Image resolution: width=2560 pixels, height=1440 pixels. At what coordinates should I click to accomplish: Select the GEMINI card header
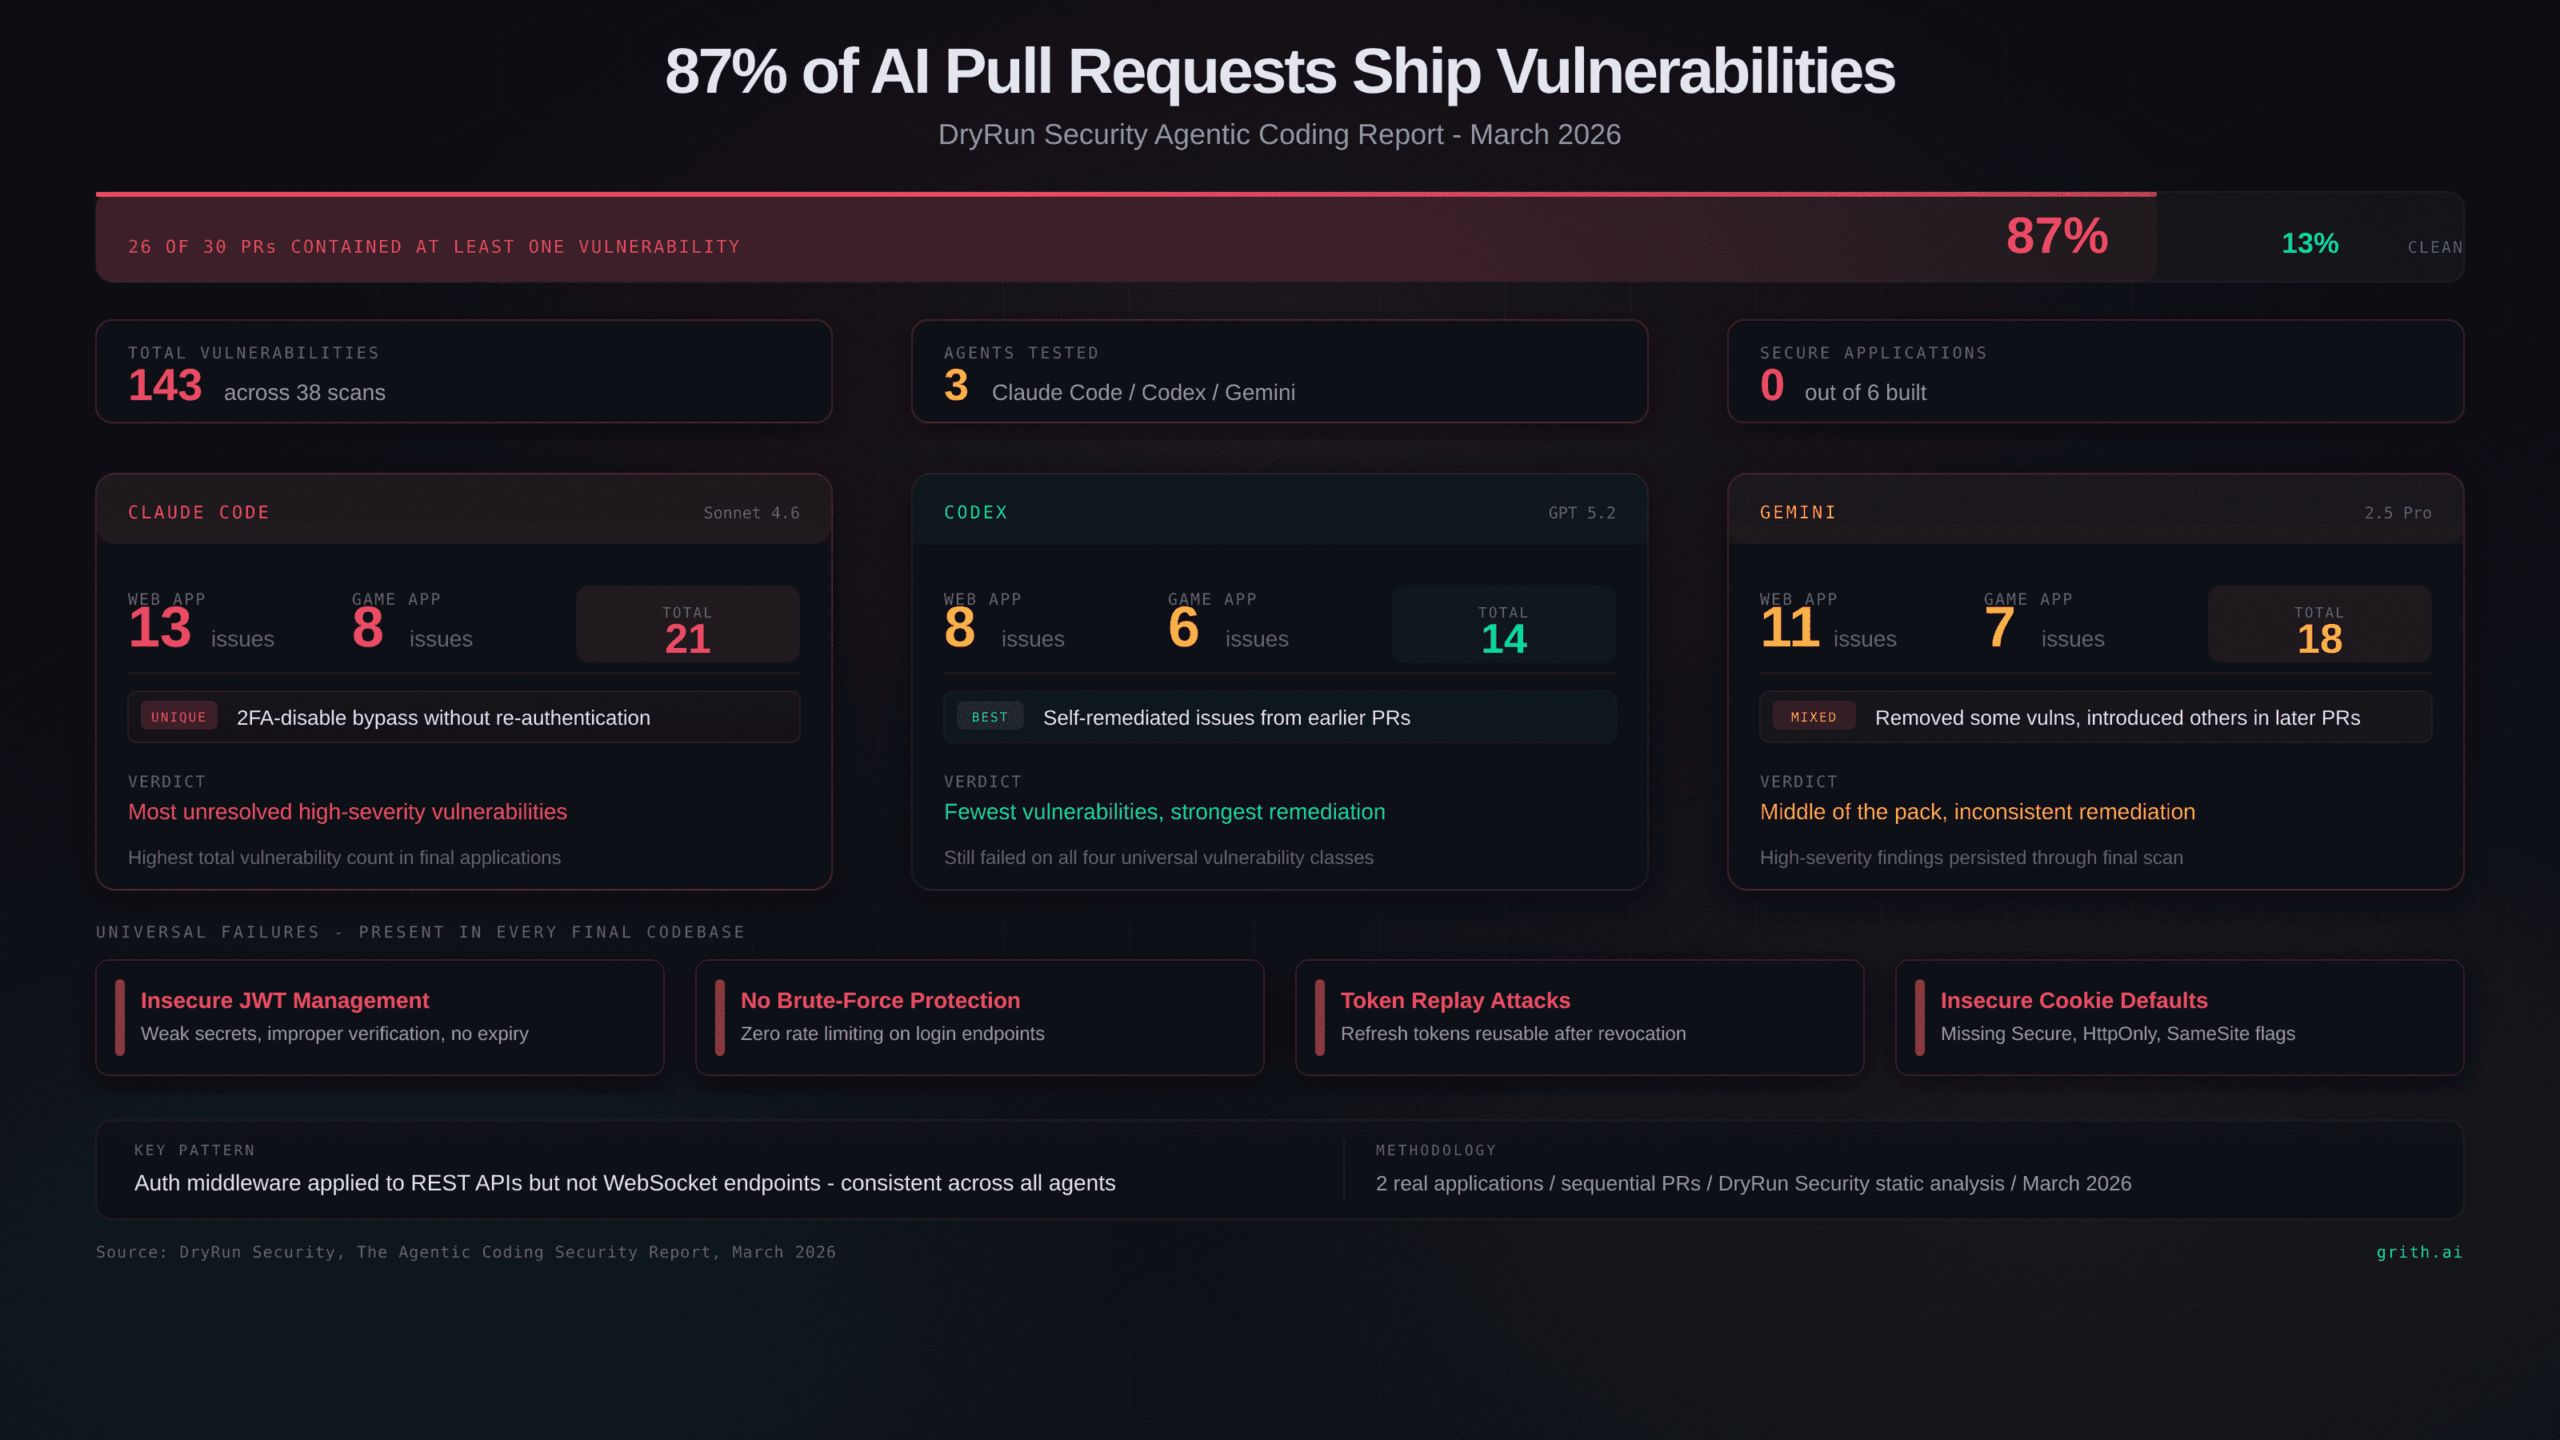click(2095, 512)
